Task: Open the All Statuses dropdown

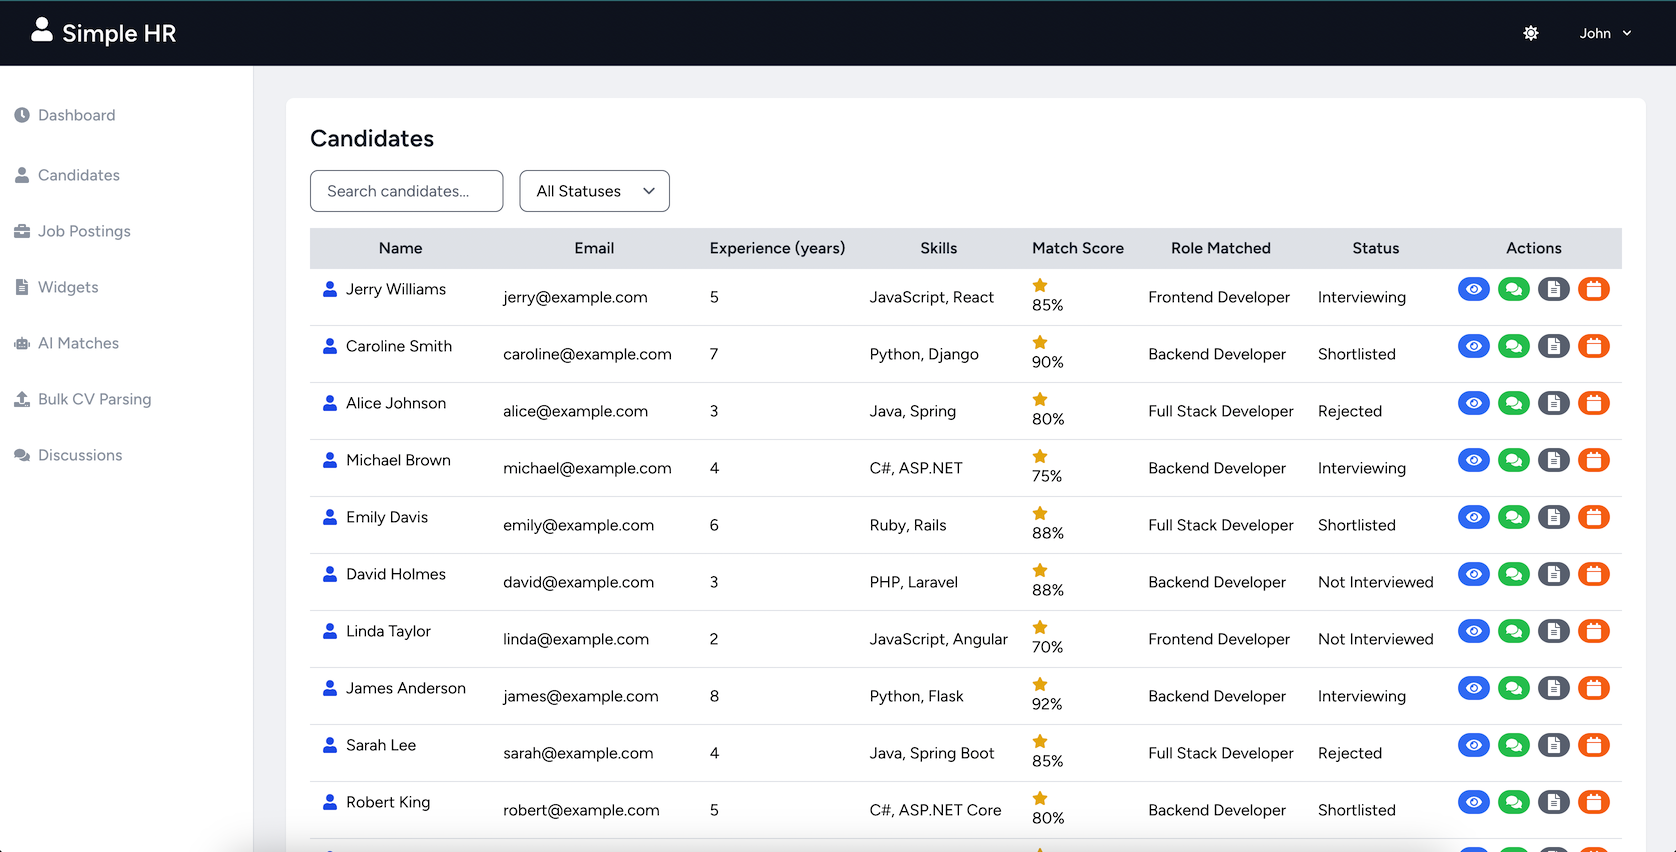Action: pos(594,191)
